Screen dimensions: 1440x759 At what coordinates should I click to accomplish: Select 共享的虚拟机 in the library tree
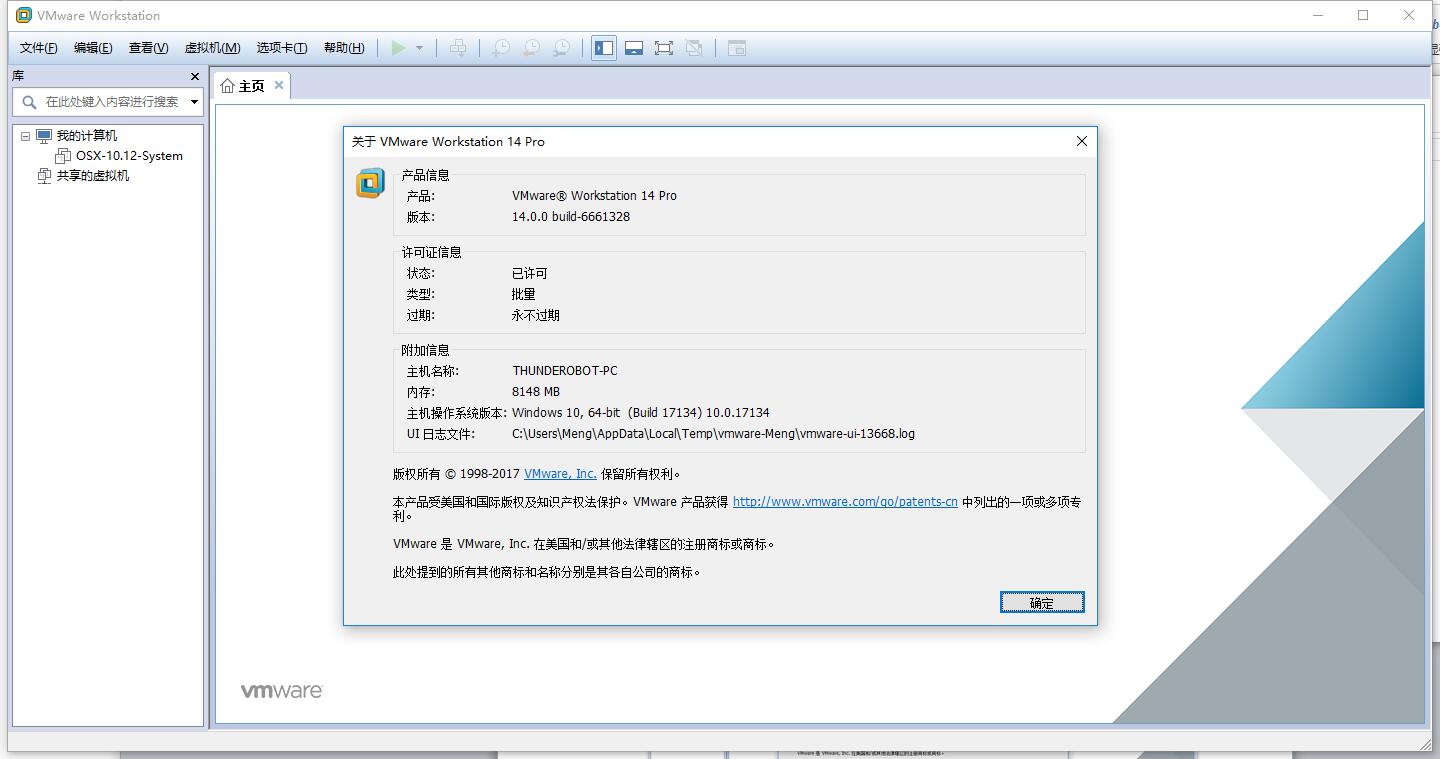click(93, 176)
